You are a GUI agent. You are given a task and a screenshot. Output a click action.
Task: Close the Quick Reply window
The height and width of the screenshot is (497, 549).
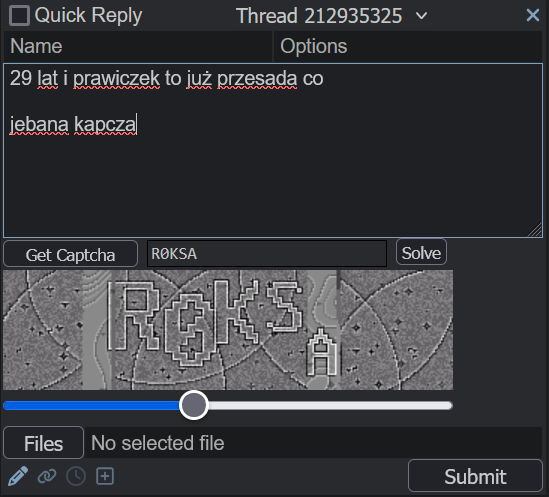(x=533, y=15)
